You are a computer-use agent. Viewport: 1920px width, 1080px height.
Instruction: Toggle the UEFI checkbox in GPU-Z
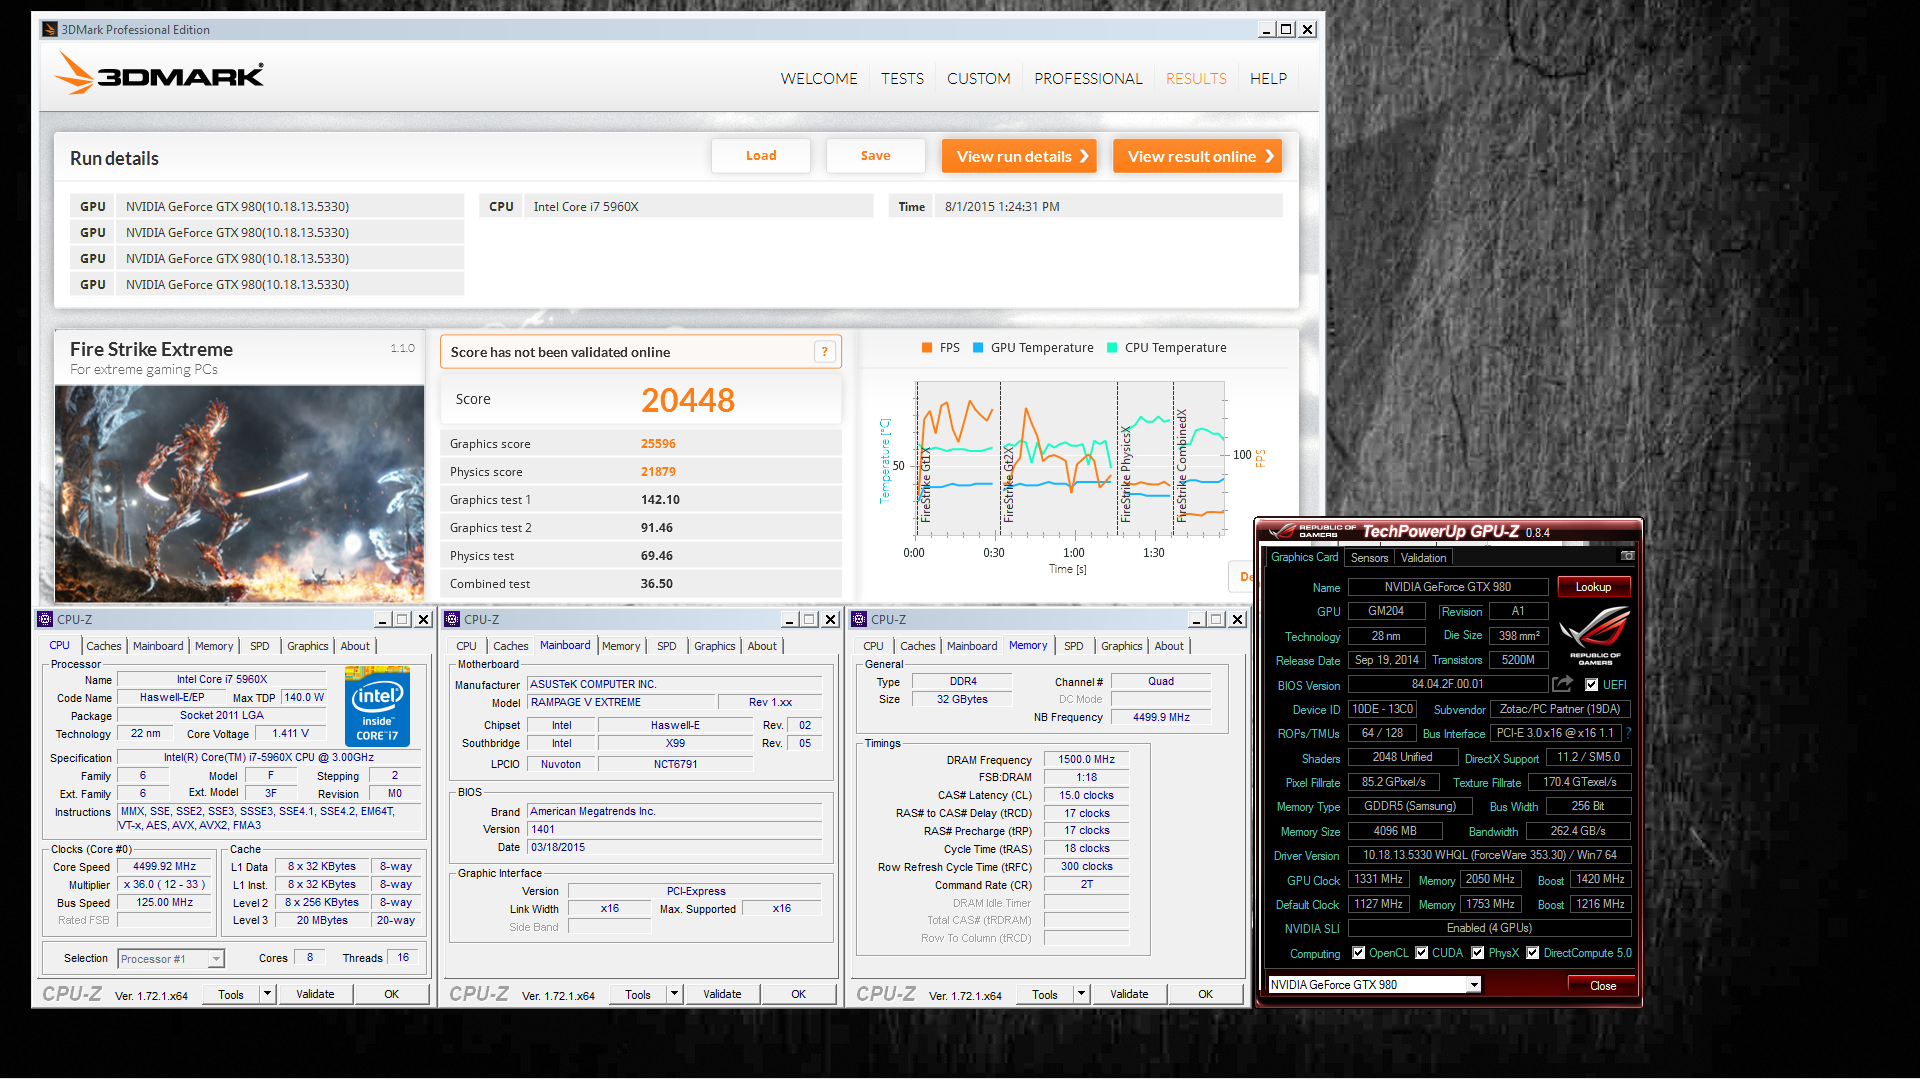1591,685
